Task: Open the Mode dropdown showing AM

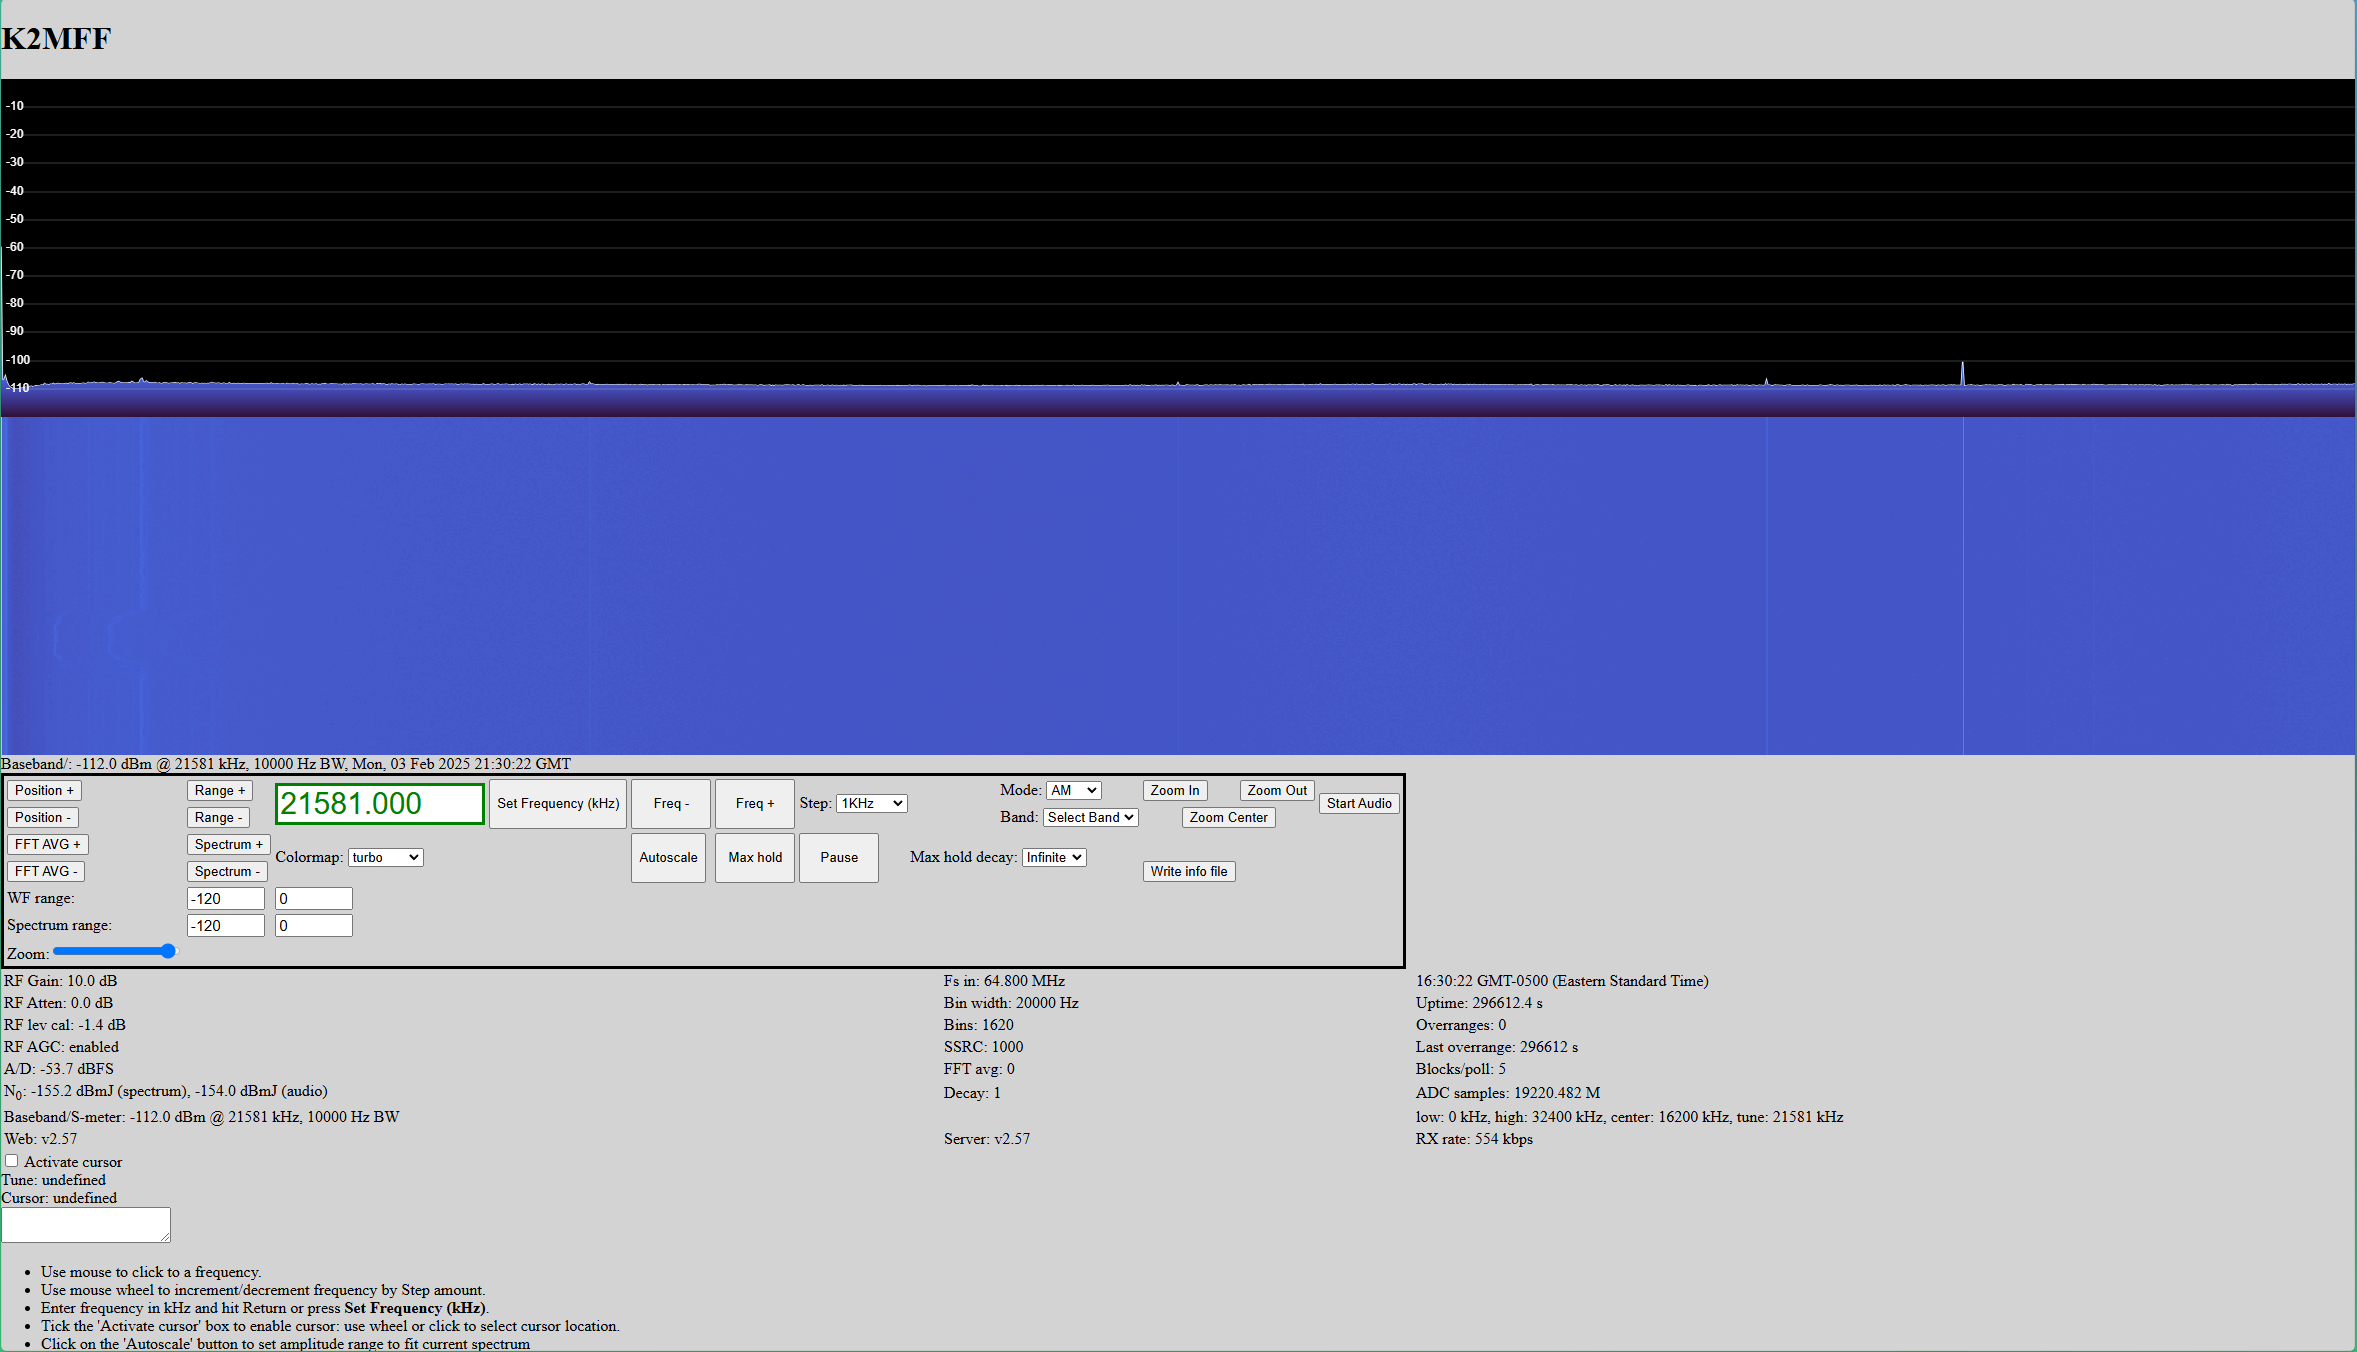Action: pyautogui.click(x=1073, y=790)
